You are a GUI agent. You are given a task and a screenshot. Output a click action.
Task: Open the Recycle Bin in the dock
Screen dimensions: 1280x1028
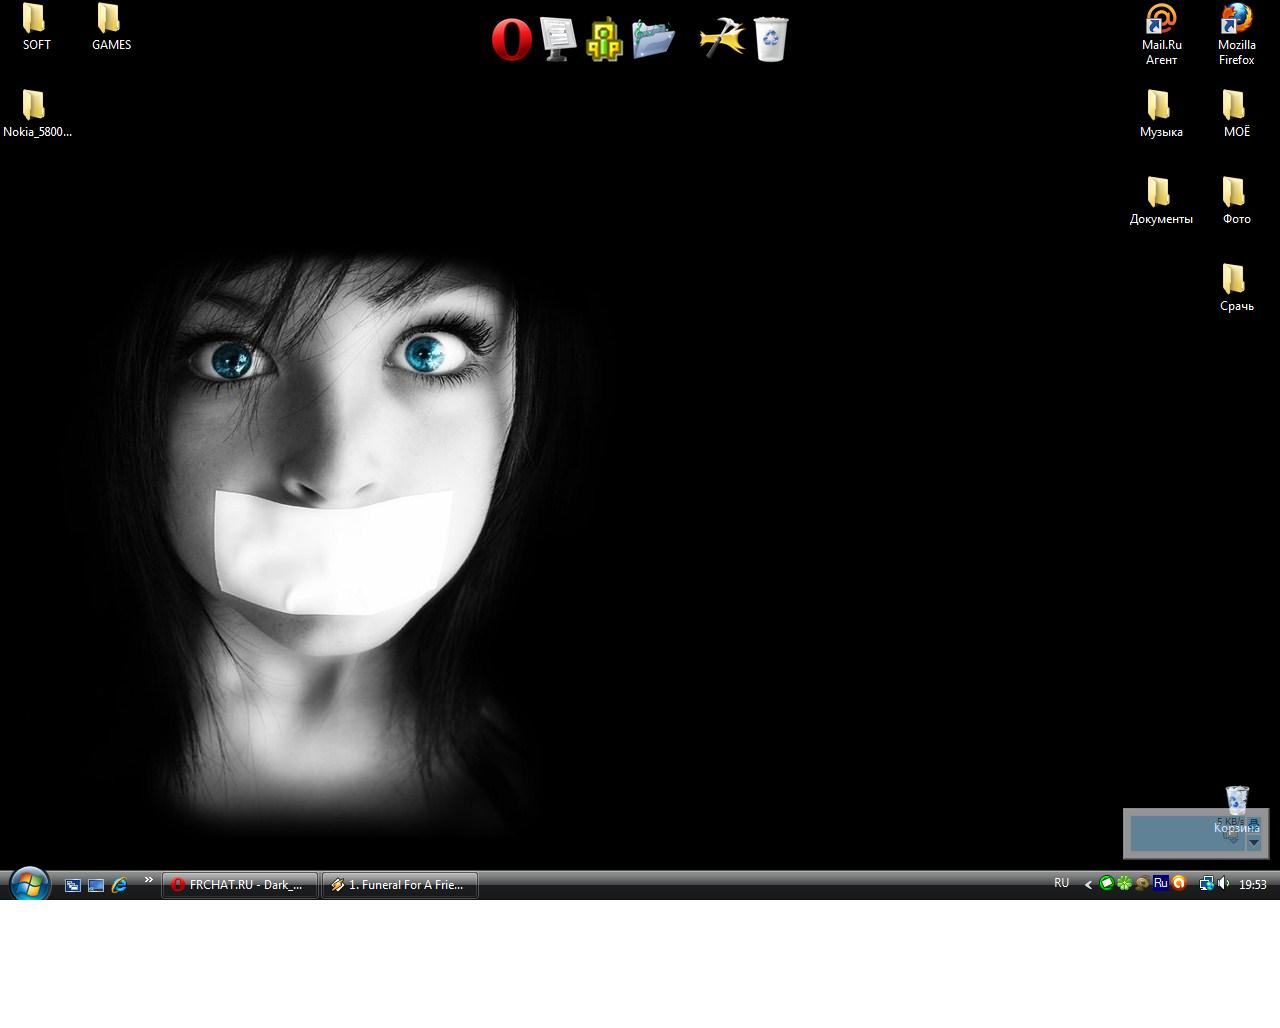click(x=770, y=39)
